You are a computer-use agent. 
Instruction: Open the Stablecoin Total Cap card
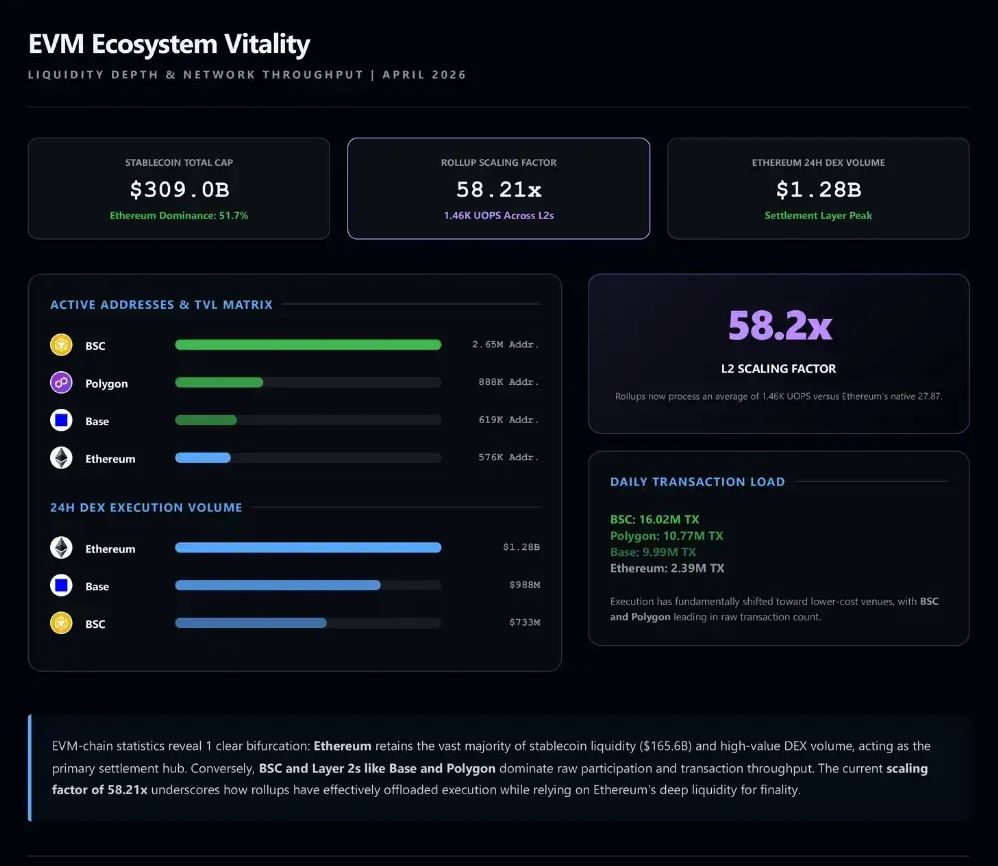[179, 188]
